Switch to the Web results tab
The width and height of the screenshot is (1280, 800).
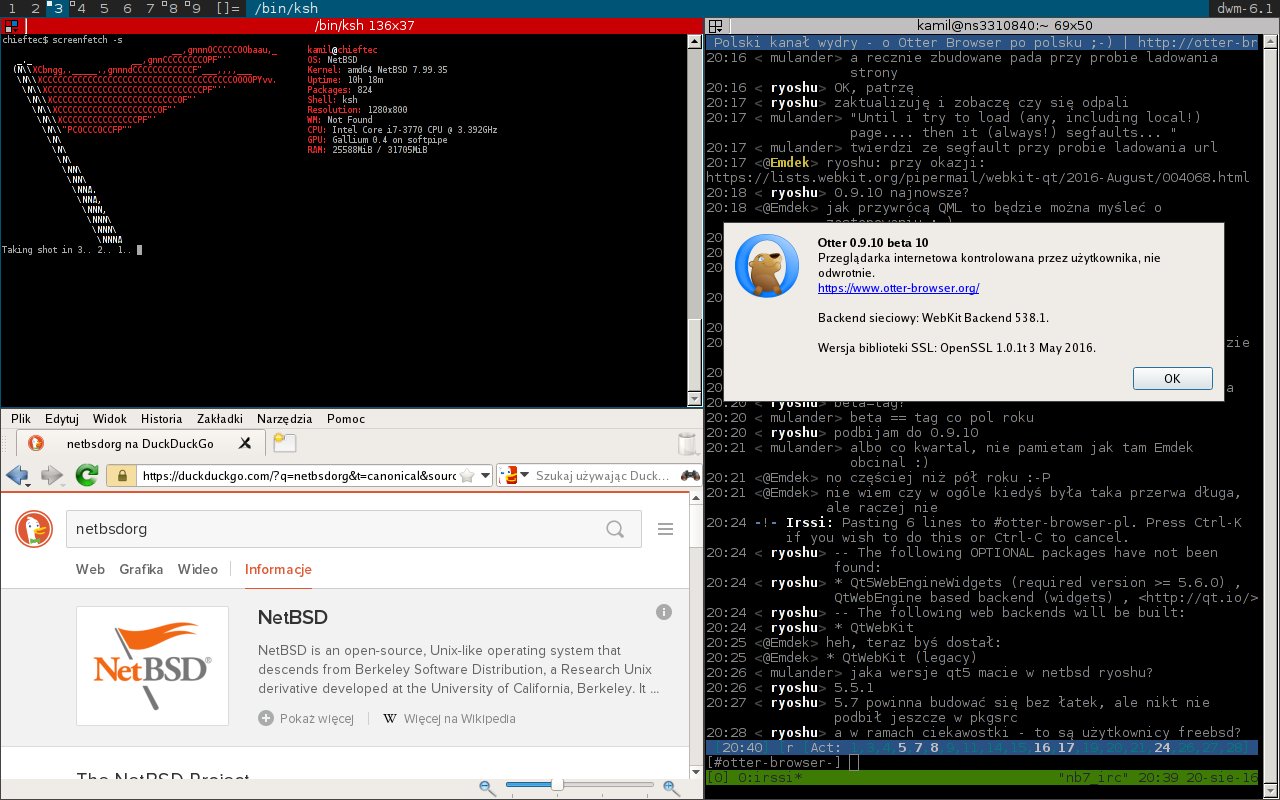click(x=90, y=569)
